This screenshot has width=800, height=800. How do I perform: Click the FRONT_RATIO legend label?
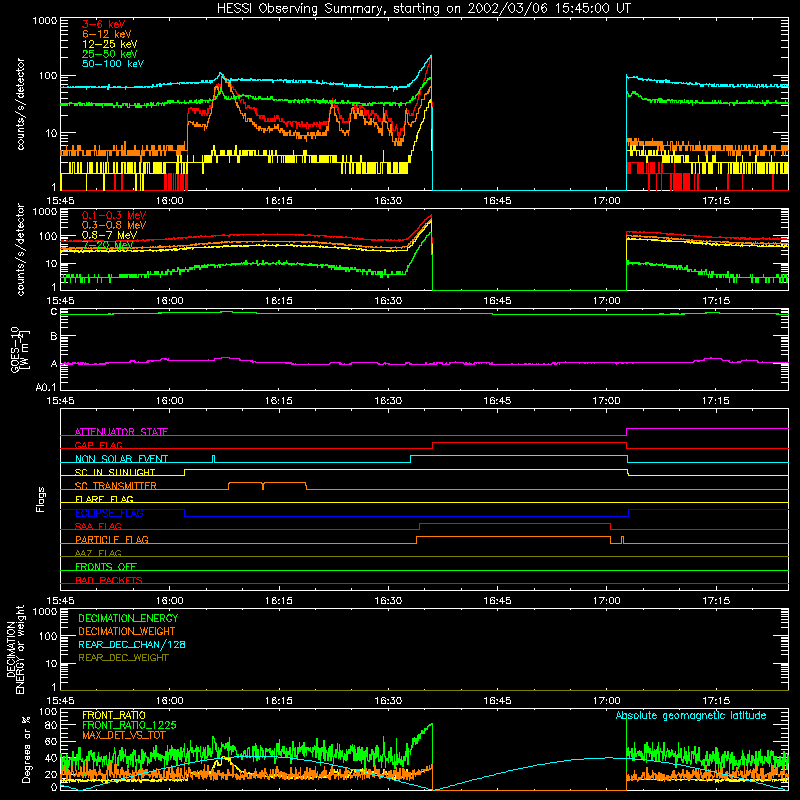pyautogui.click(x=114, y=715)
